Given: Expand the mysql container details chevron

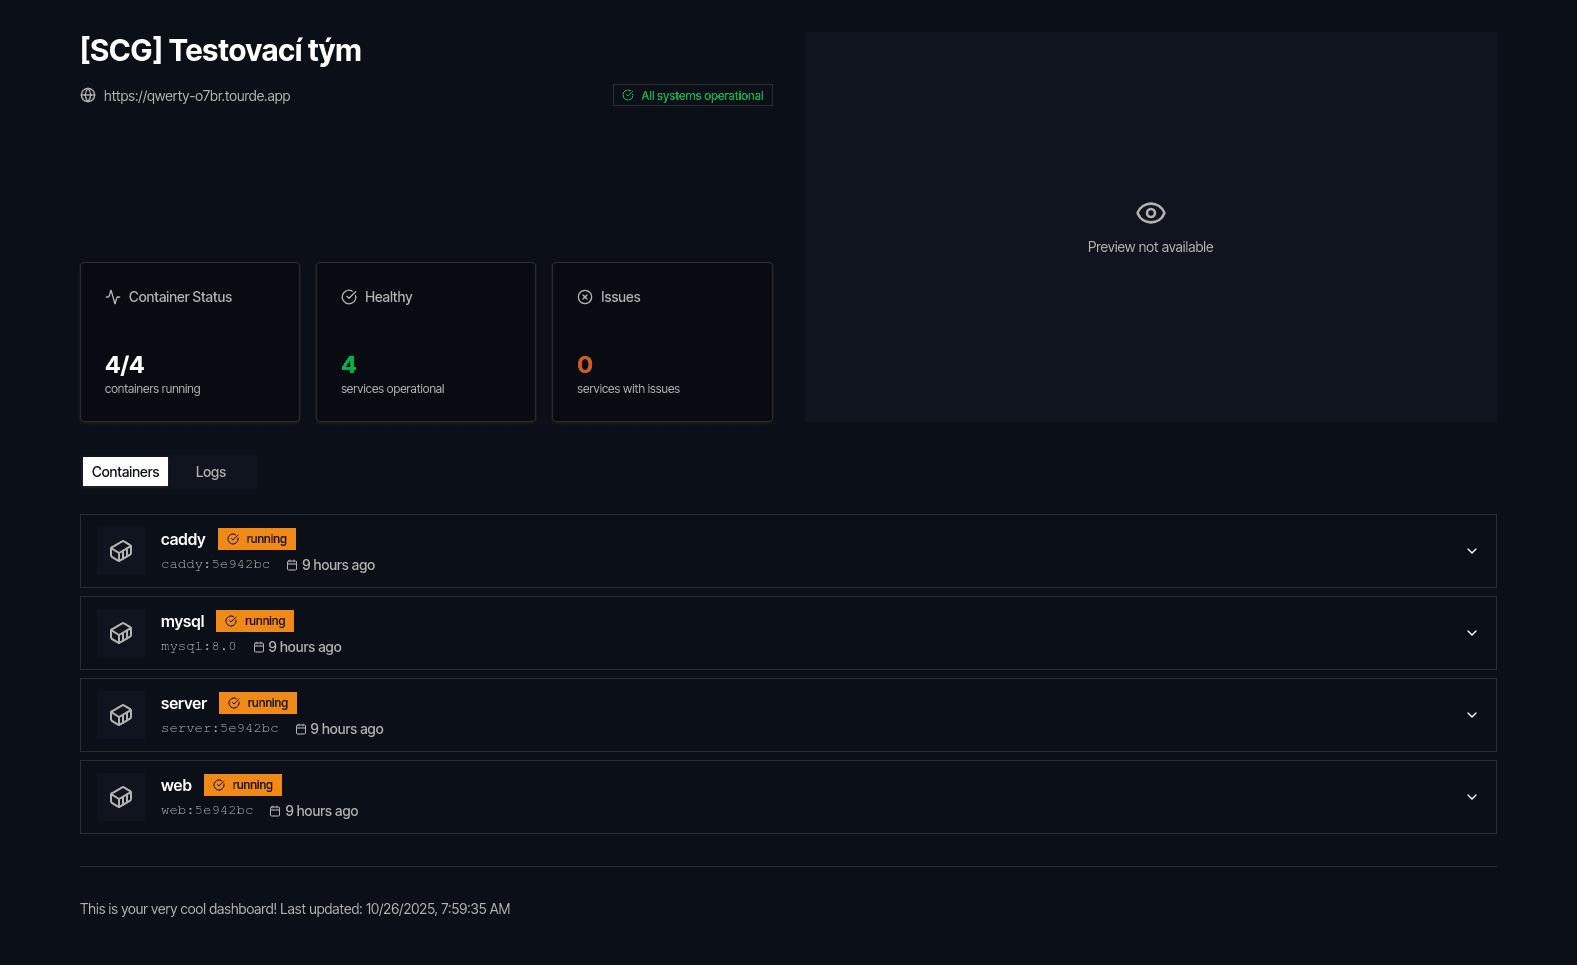Looking at the screenshot, I should click(1471, 633).
